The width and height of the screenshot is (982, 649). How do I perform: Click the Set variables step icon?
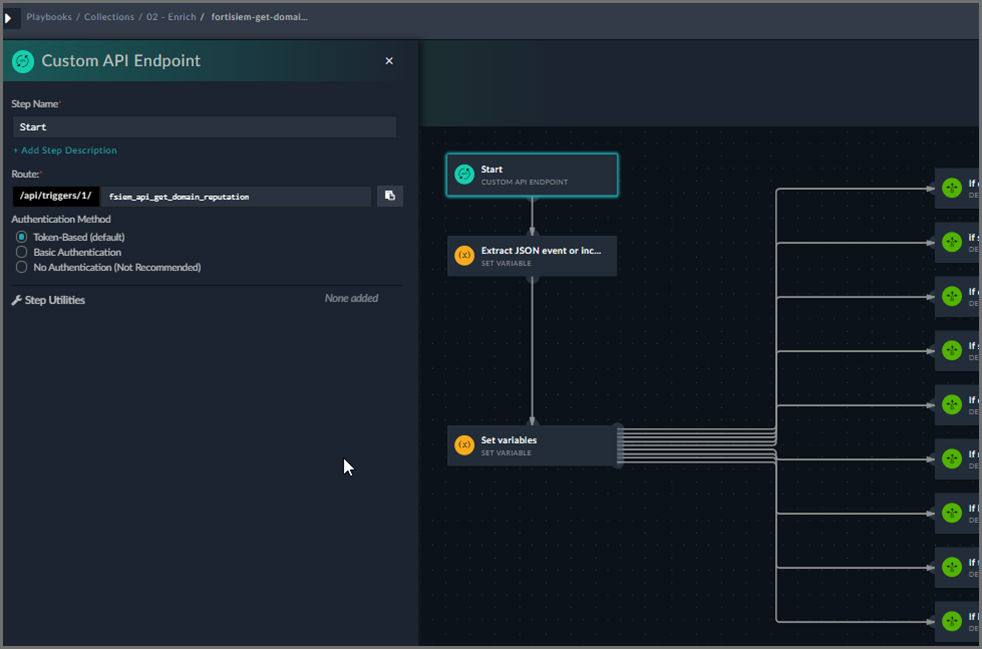tap(464, 445)
